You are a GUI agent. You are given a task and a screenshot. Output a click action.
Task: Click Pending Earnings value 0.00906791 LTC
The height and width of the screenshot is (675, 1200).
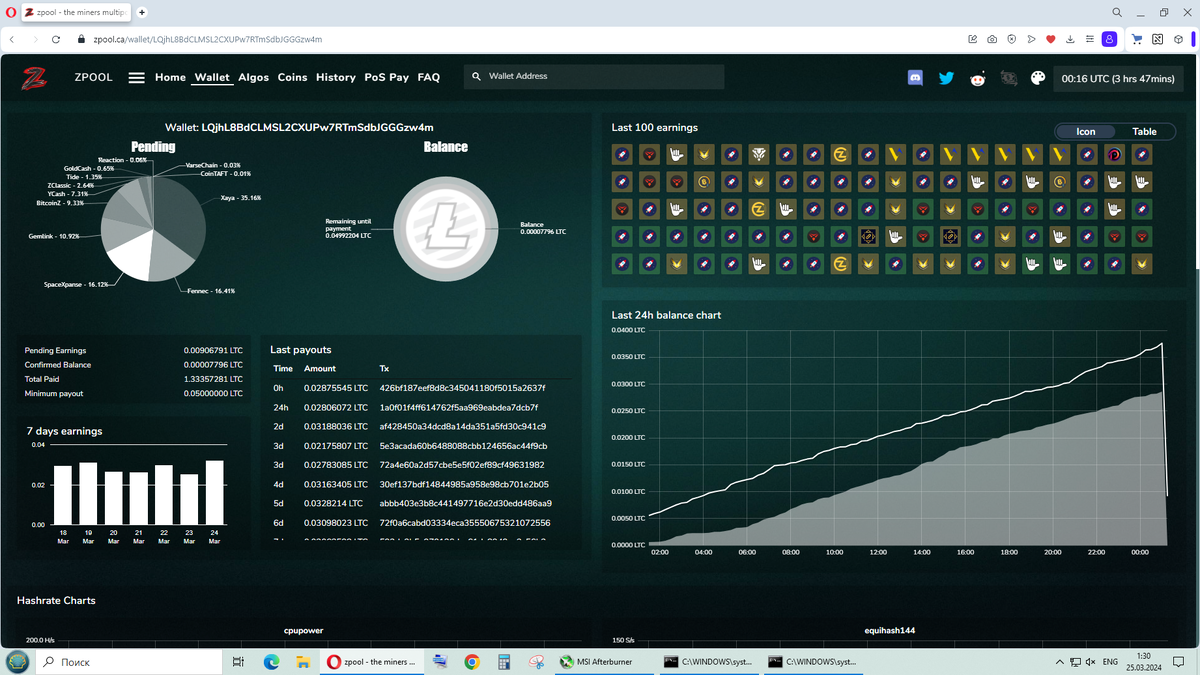click(214, 351)
